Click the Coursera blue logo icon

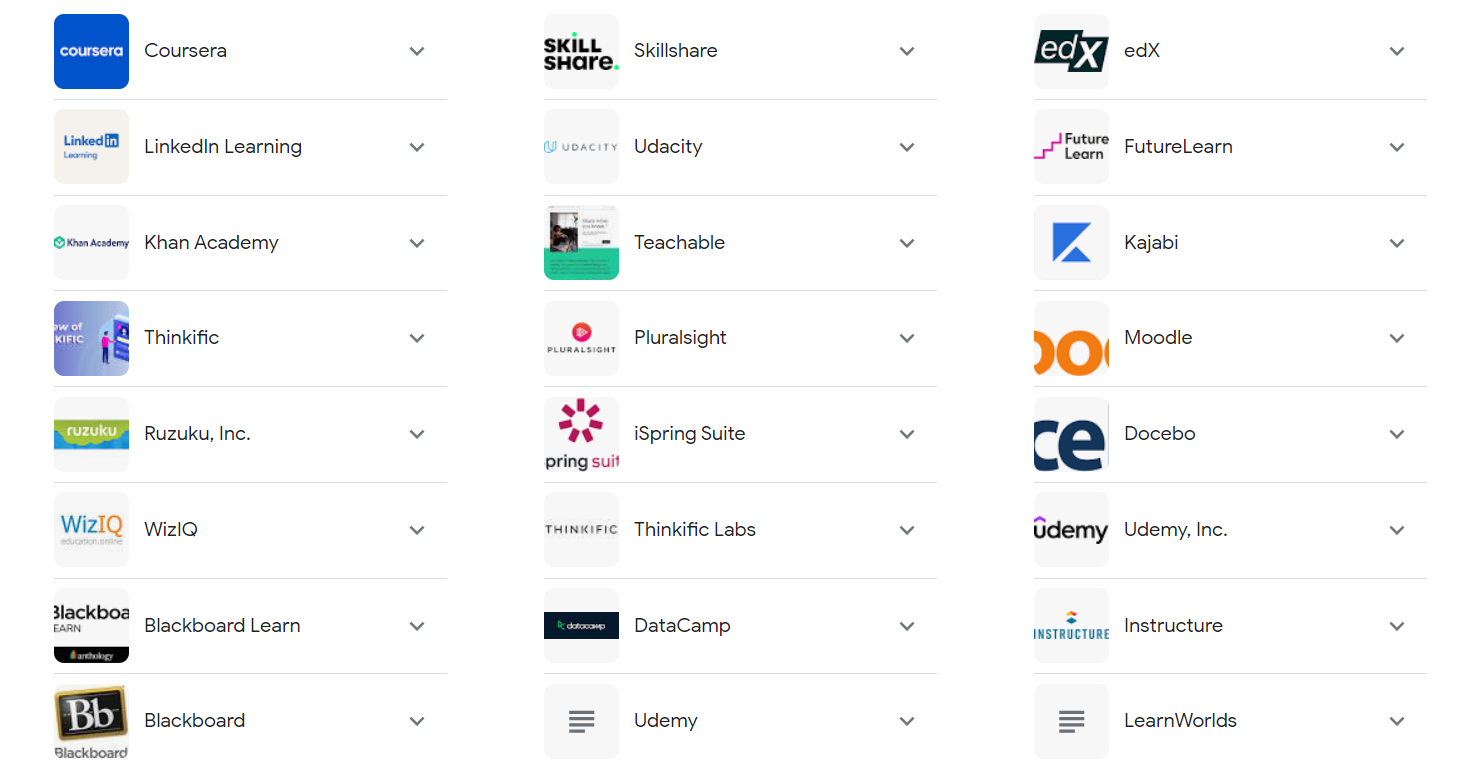(x=91, y=51)
